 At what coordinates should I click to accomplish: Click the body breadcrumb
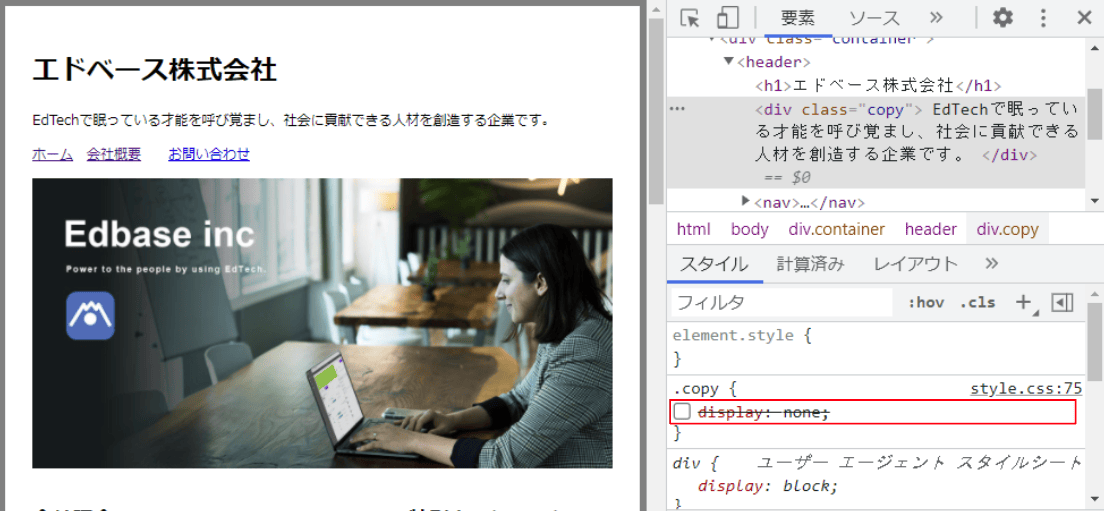point(750,229)
